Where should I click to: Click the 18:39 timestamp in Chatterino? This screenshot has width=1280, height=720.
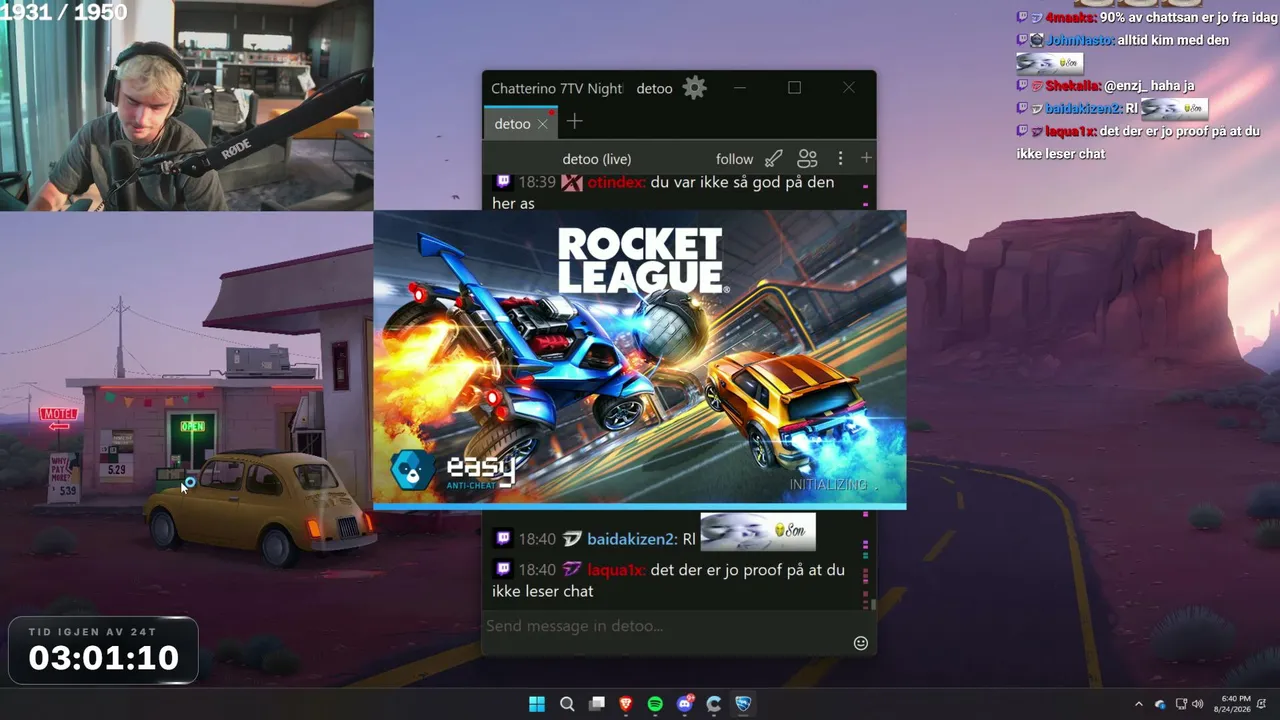(537, 182)
